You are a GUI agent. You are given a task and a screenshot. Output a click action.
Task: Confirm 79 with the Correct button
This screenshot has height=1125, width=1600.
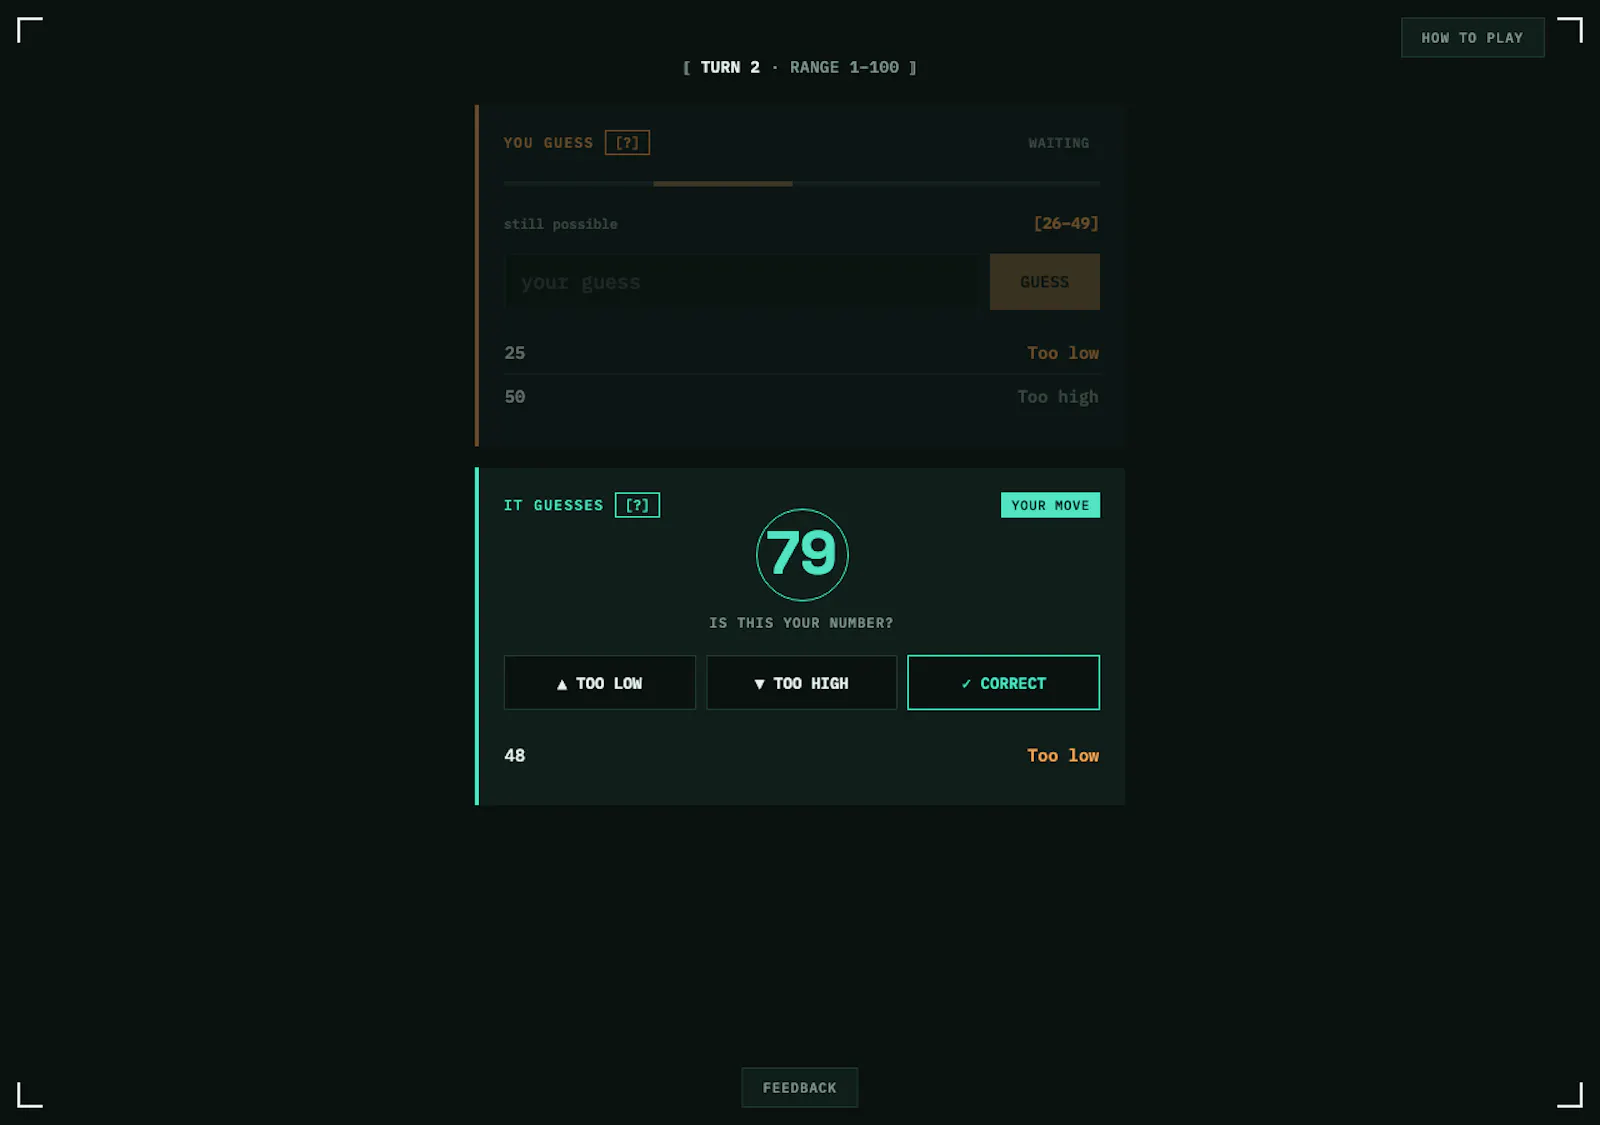point(1003,683)
